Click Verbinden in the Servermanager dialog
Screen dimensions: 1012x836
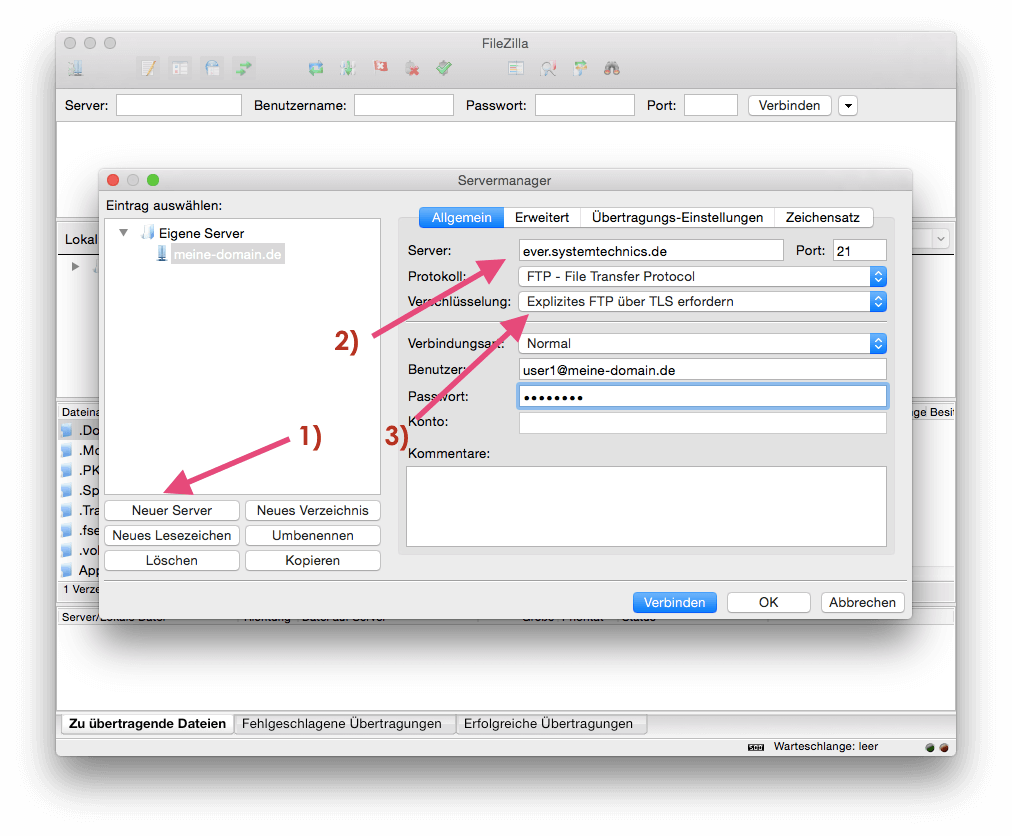[x=674, y=602]
